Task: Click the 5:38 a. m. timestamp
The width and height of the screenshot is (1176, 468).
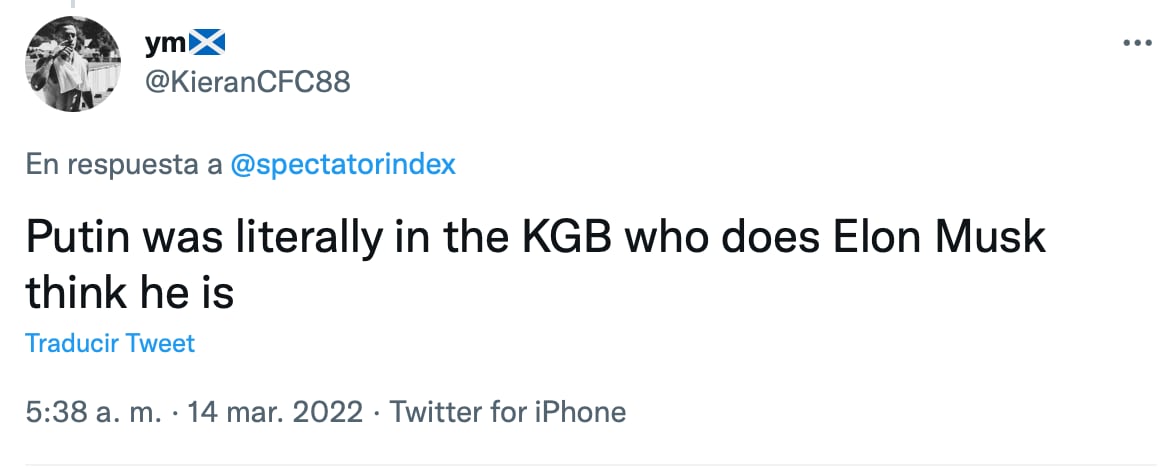Action: [x=93, y=412]
